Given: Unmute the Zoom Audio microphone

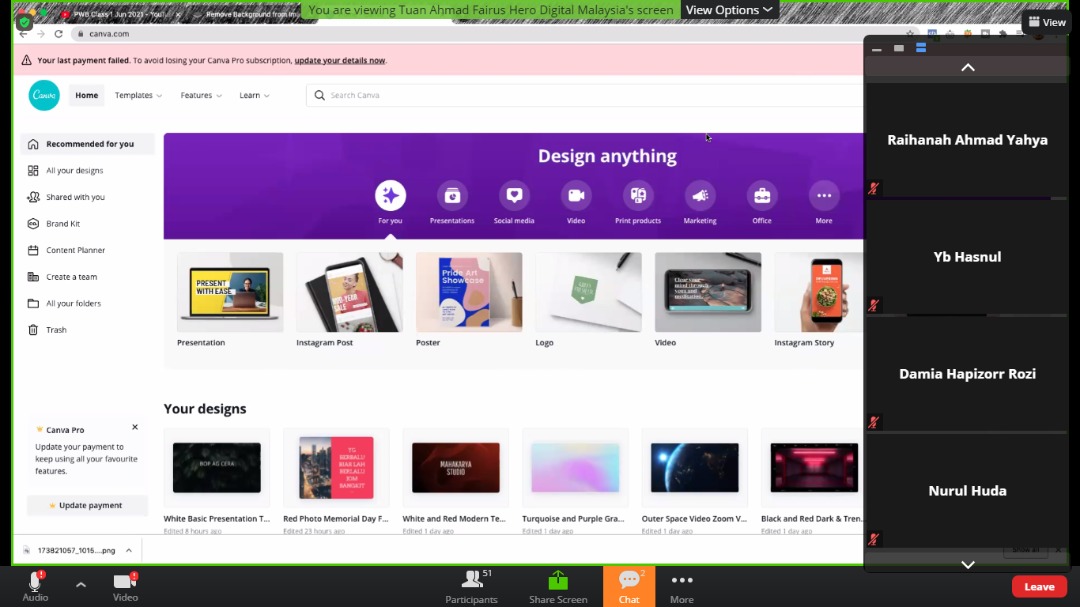Looking at the screenshot, I should [x=35, y=586].
